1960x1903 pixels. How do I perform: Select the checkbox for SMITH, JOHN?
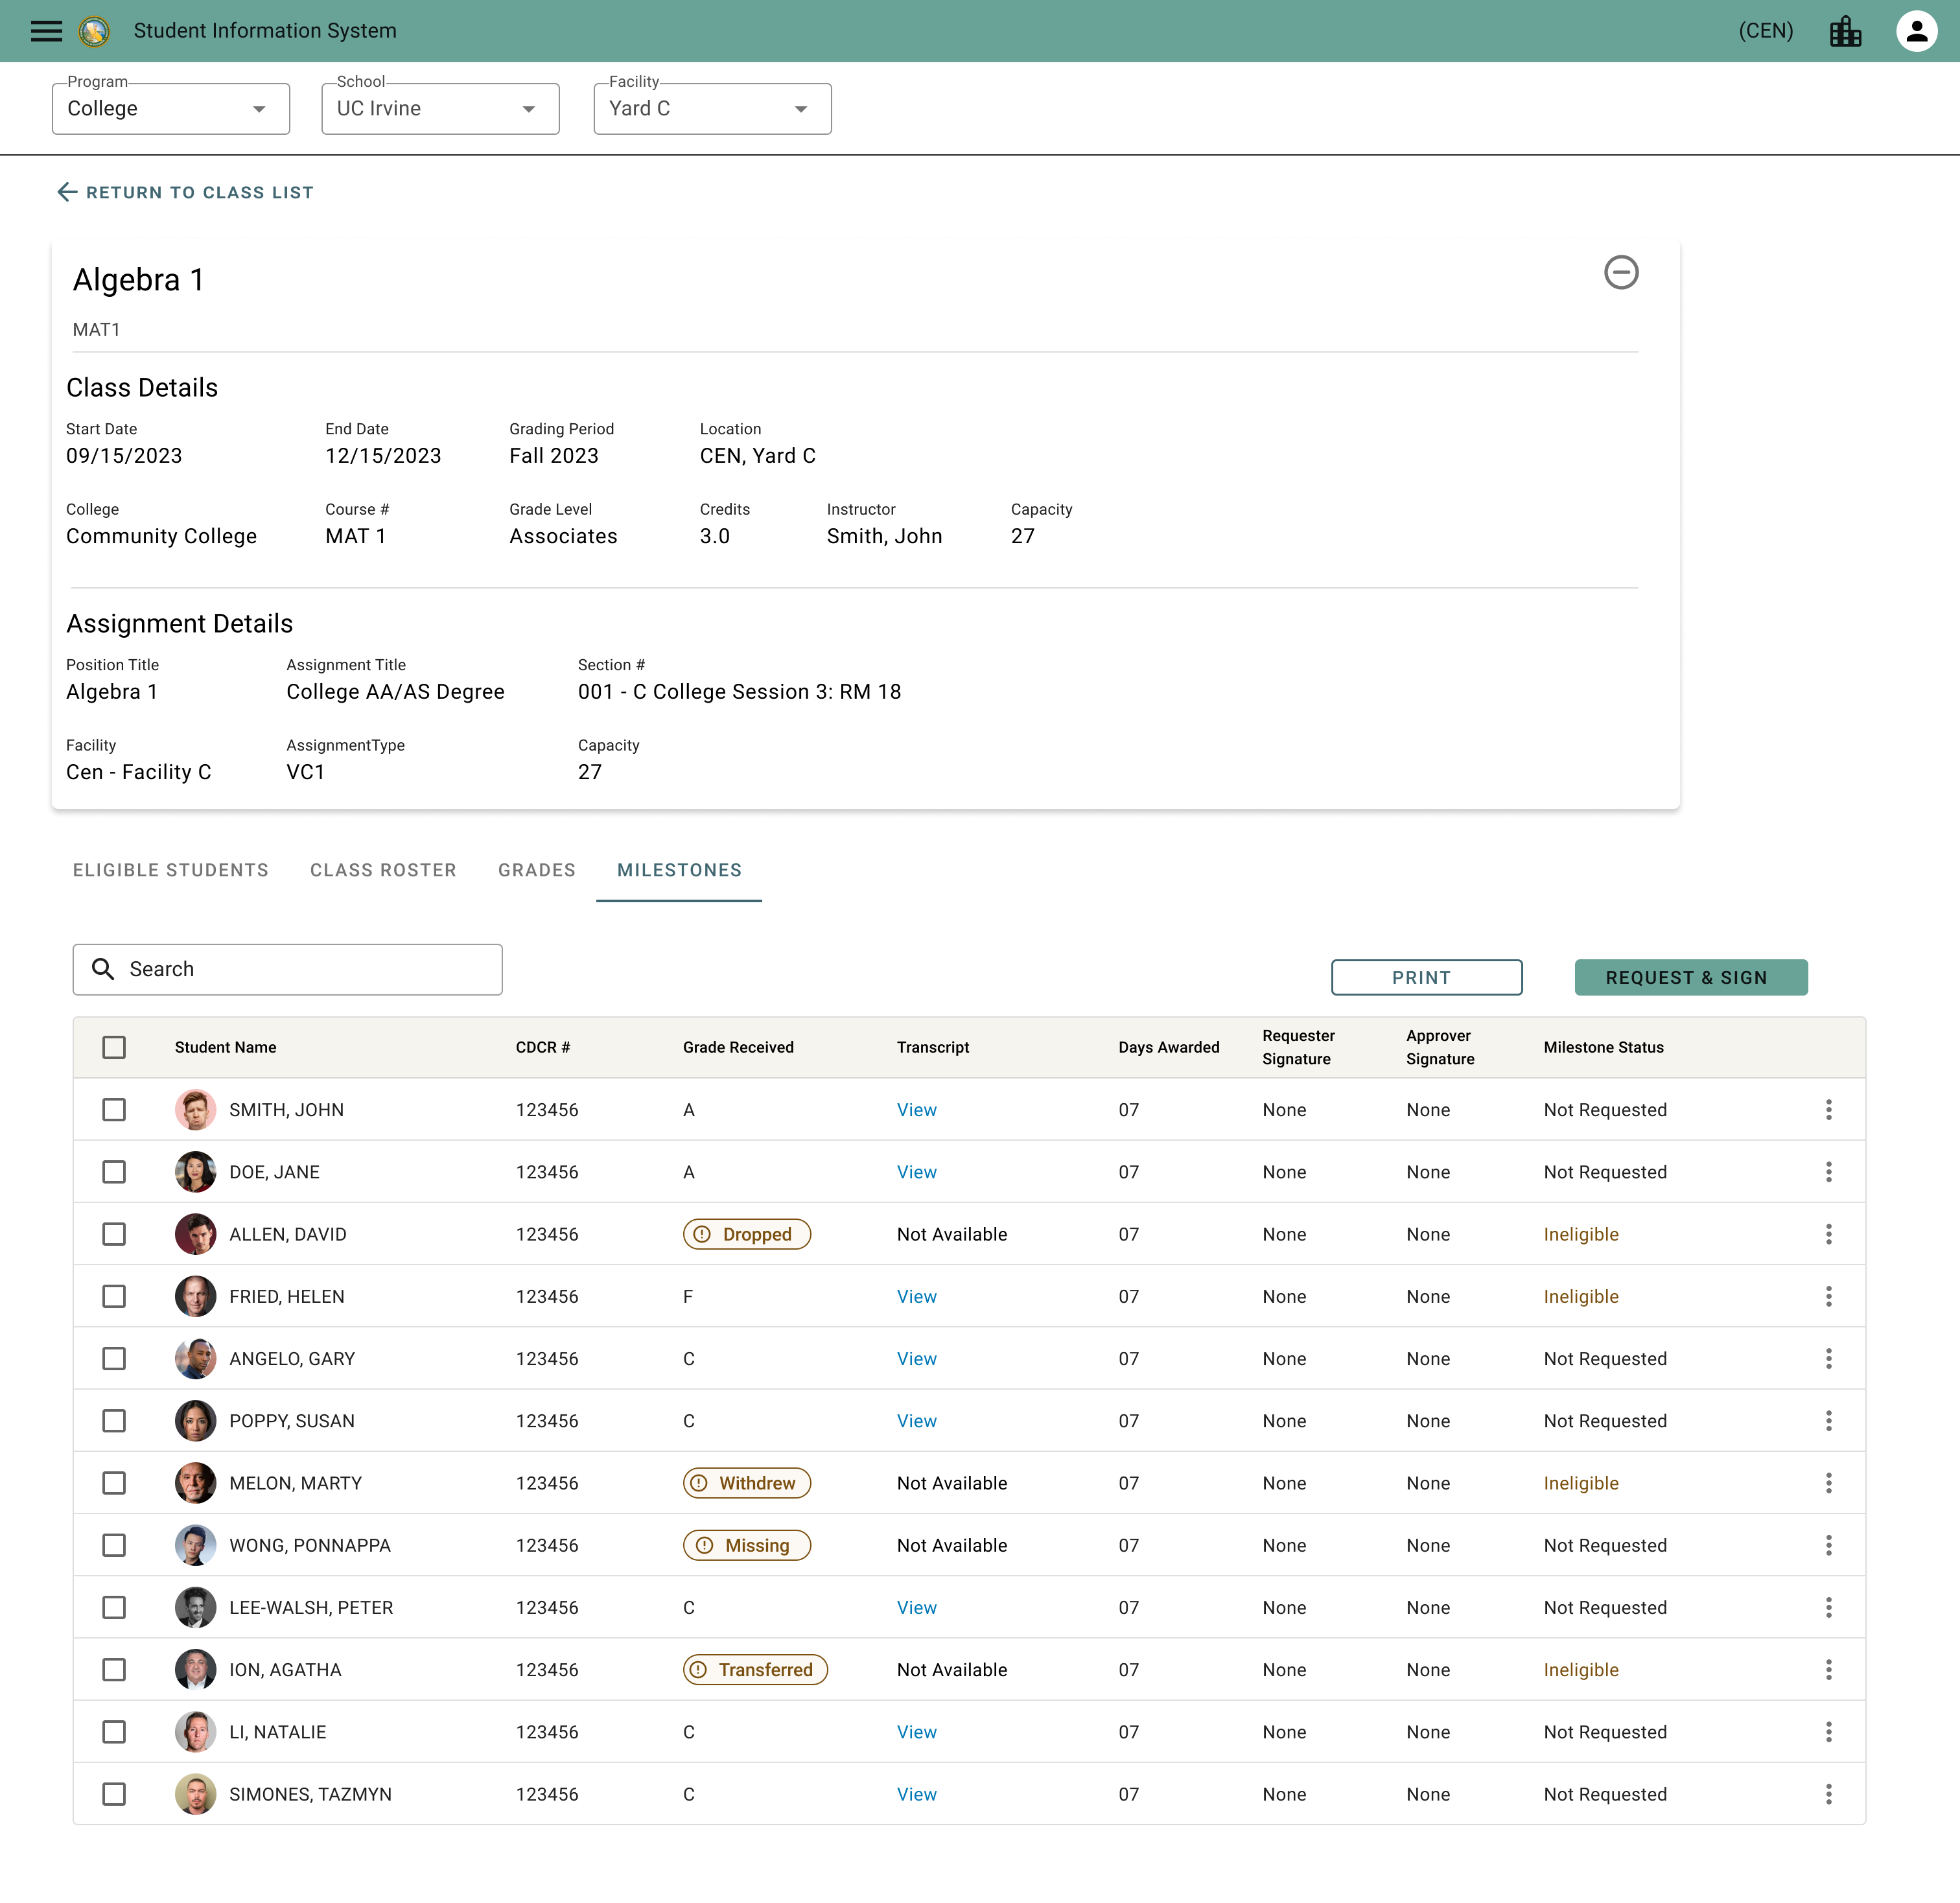click(x=114, y=1109)
